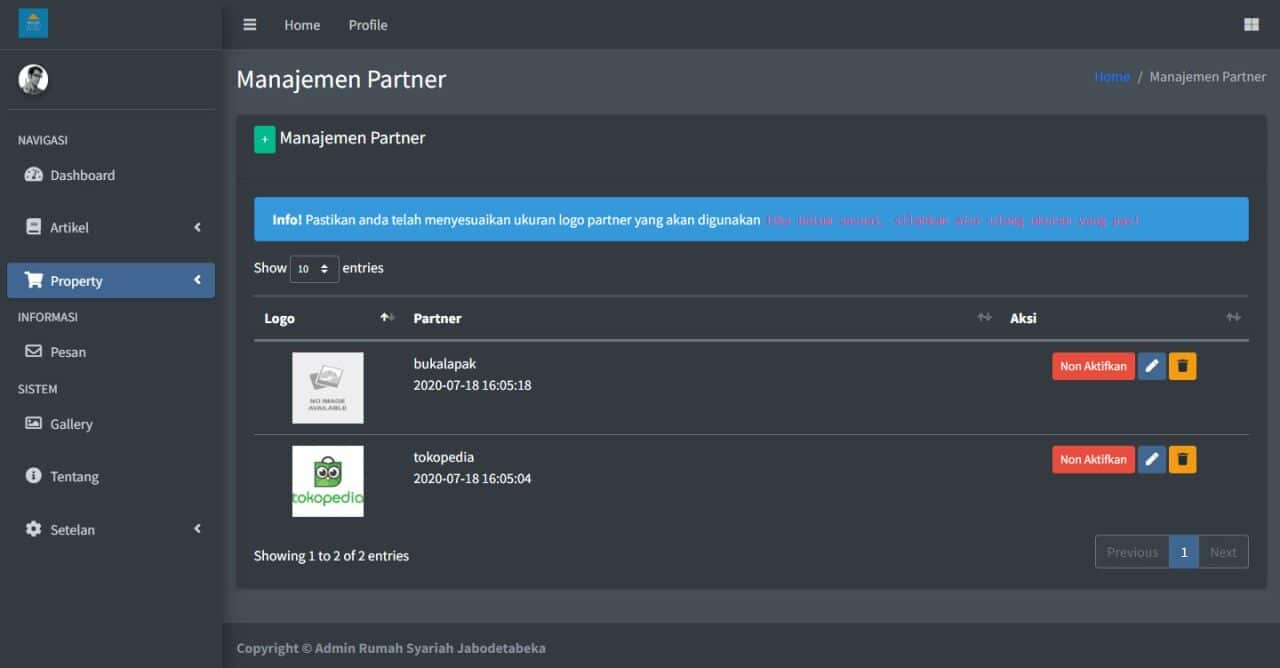
Task: Open the Show entries count dropdown
Action: pyautogui.click(x=314, y=269)
